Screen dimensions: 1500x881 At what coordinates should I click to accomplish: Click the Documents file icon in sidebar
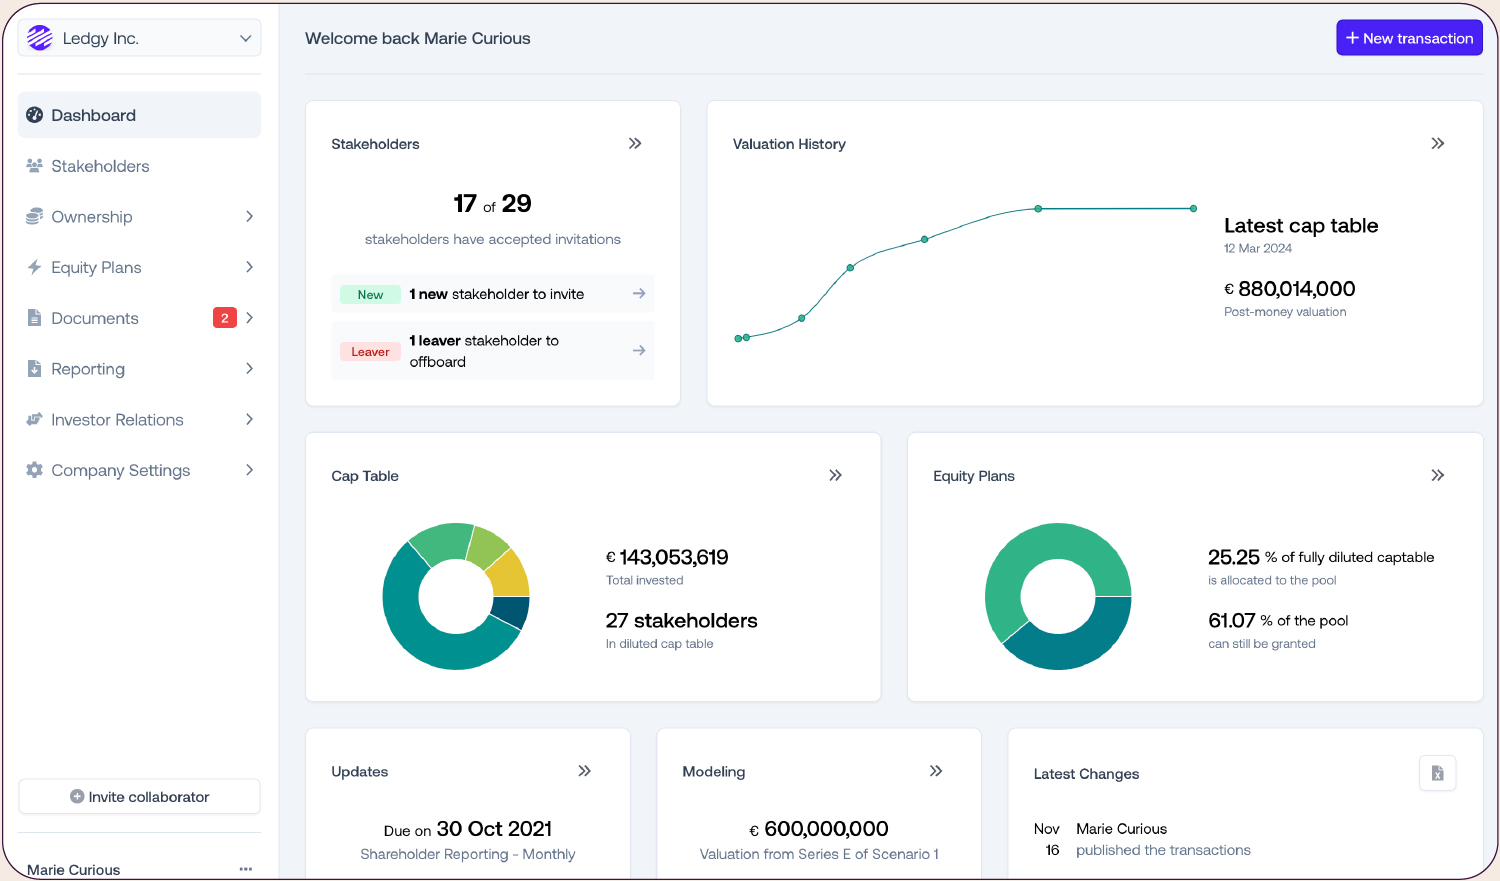(x=35, y=318)
